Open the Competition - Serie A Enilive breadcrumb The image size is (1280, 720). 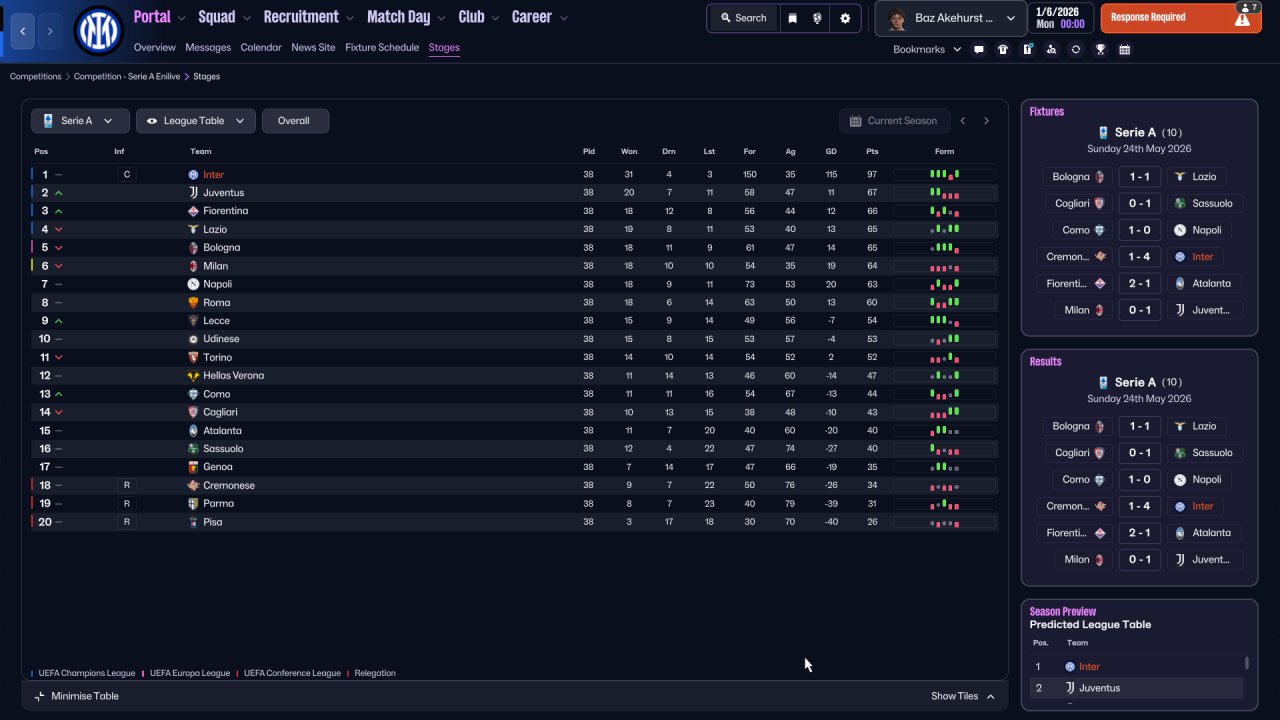127,76
